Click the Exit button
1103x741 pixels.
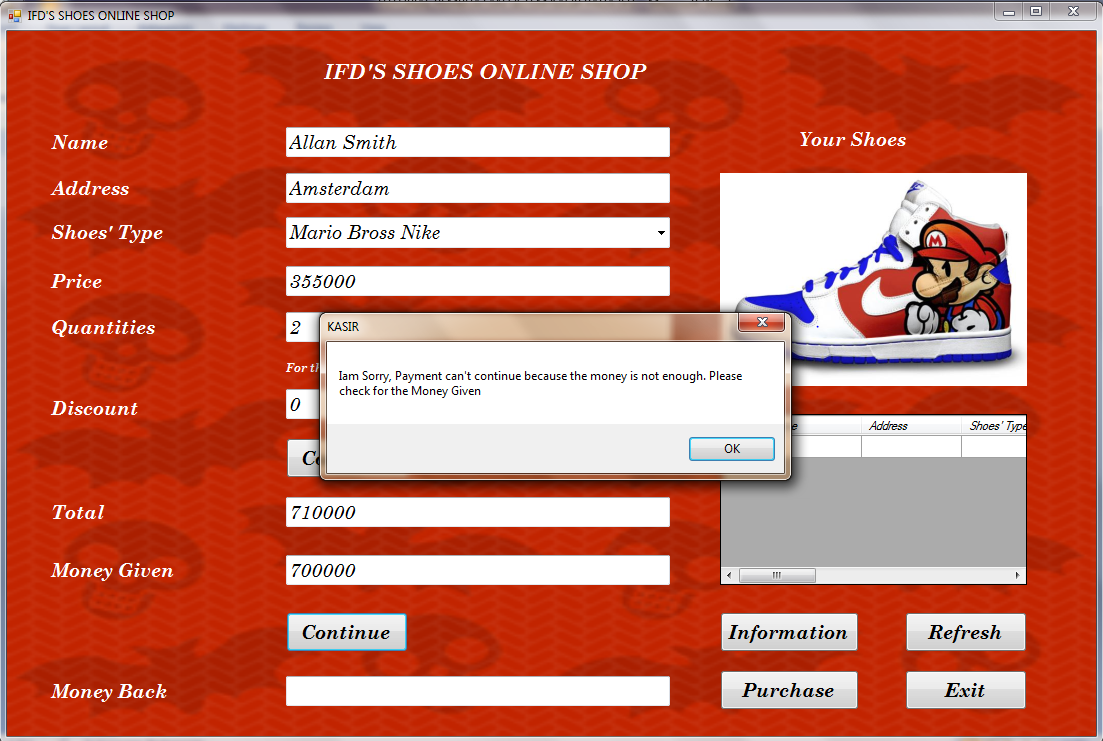coord(965,690)
